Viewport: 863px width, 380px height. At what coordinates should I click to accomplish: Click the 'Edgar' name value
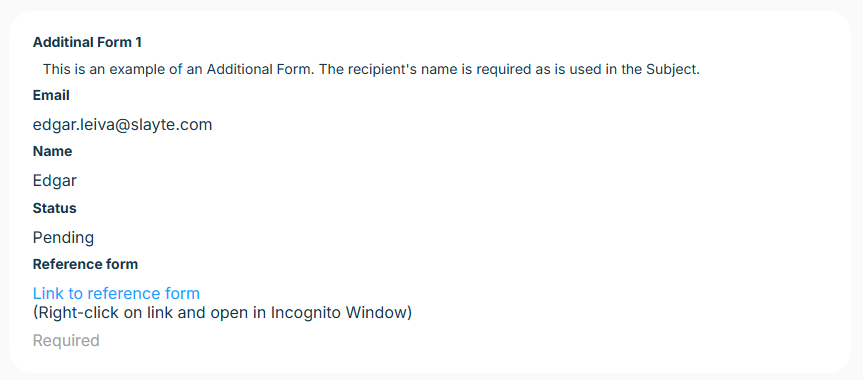[55, 181]
